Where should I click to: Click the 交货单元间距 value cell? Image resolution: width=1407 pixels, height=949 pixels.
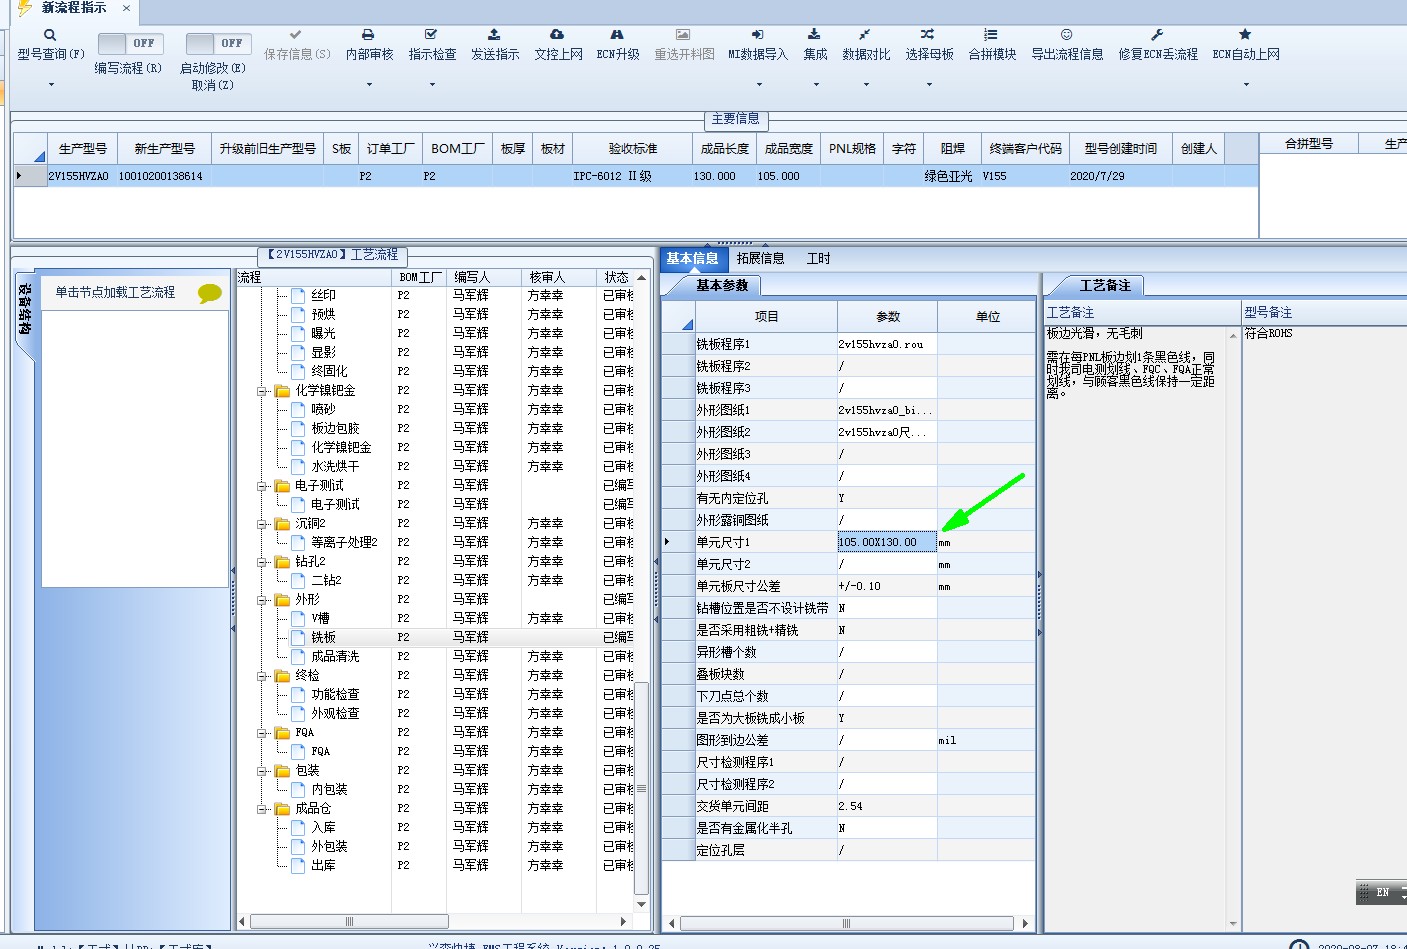pyautogui.click(x=887, y=806)
